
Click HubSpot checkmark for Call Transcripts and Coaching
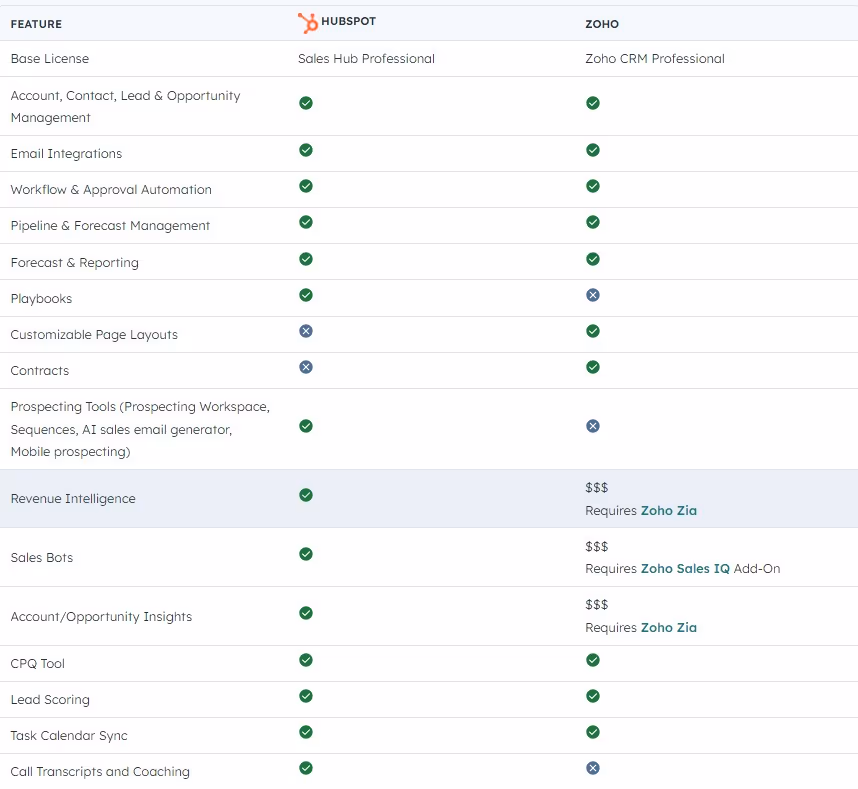306,768
